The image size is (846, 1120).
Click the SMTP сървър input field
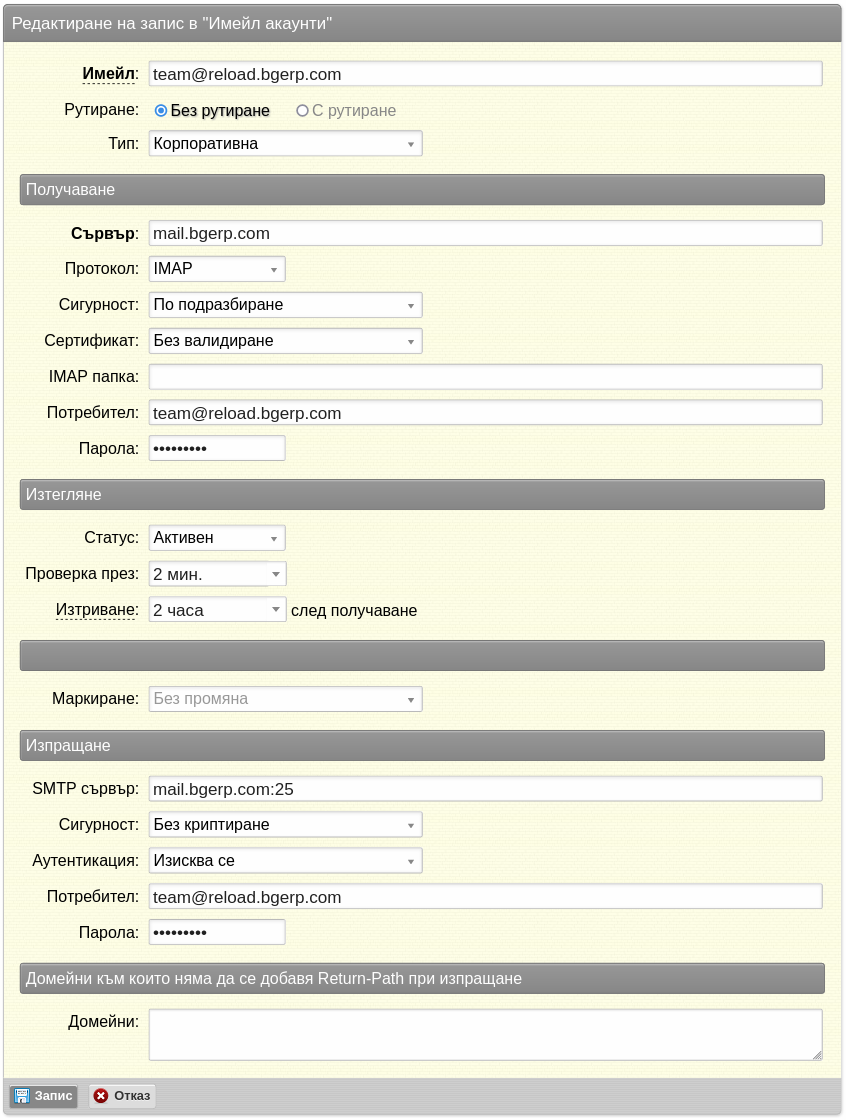point(486,789)
